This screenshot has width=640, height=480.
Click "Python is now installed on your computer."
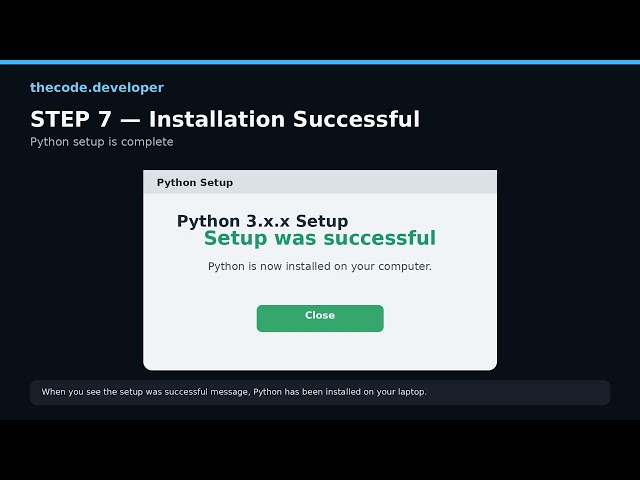(x=320, y=266)
